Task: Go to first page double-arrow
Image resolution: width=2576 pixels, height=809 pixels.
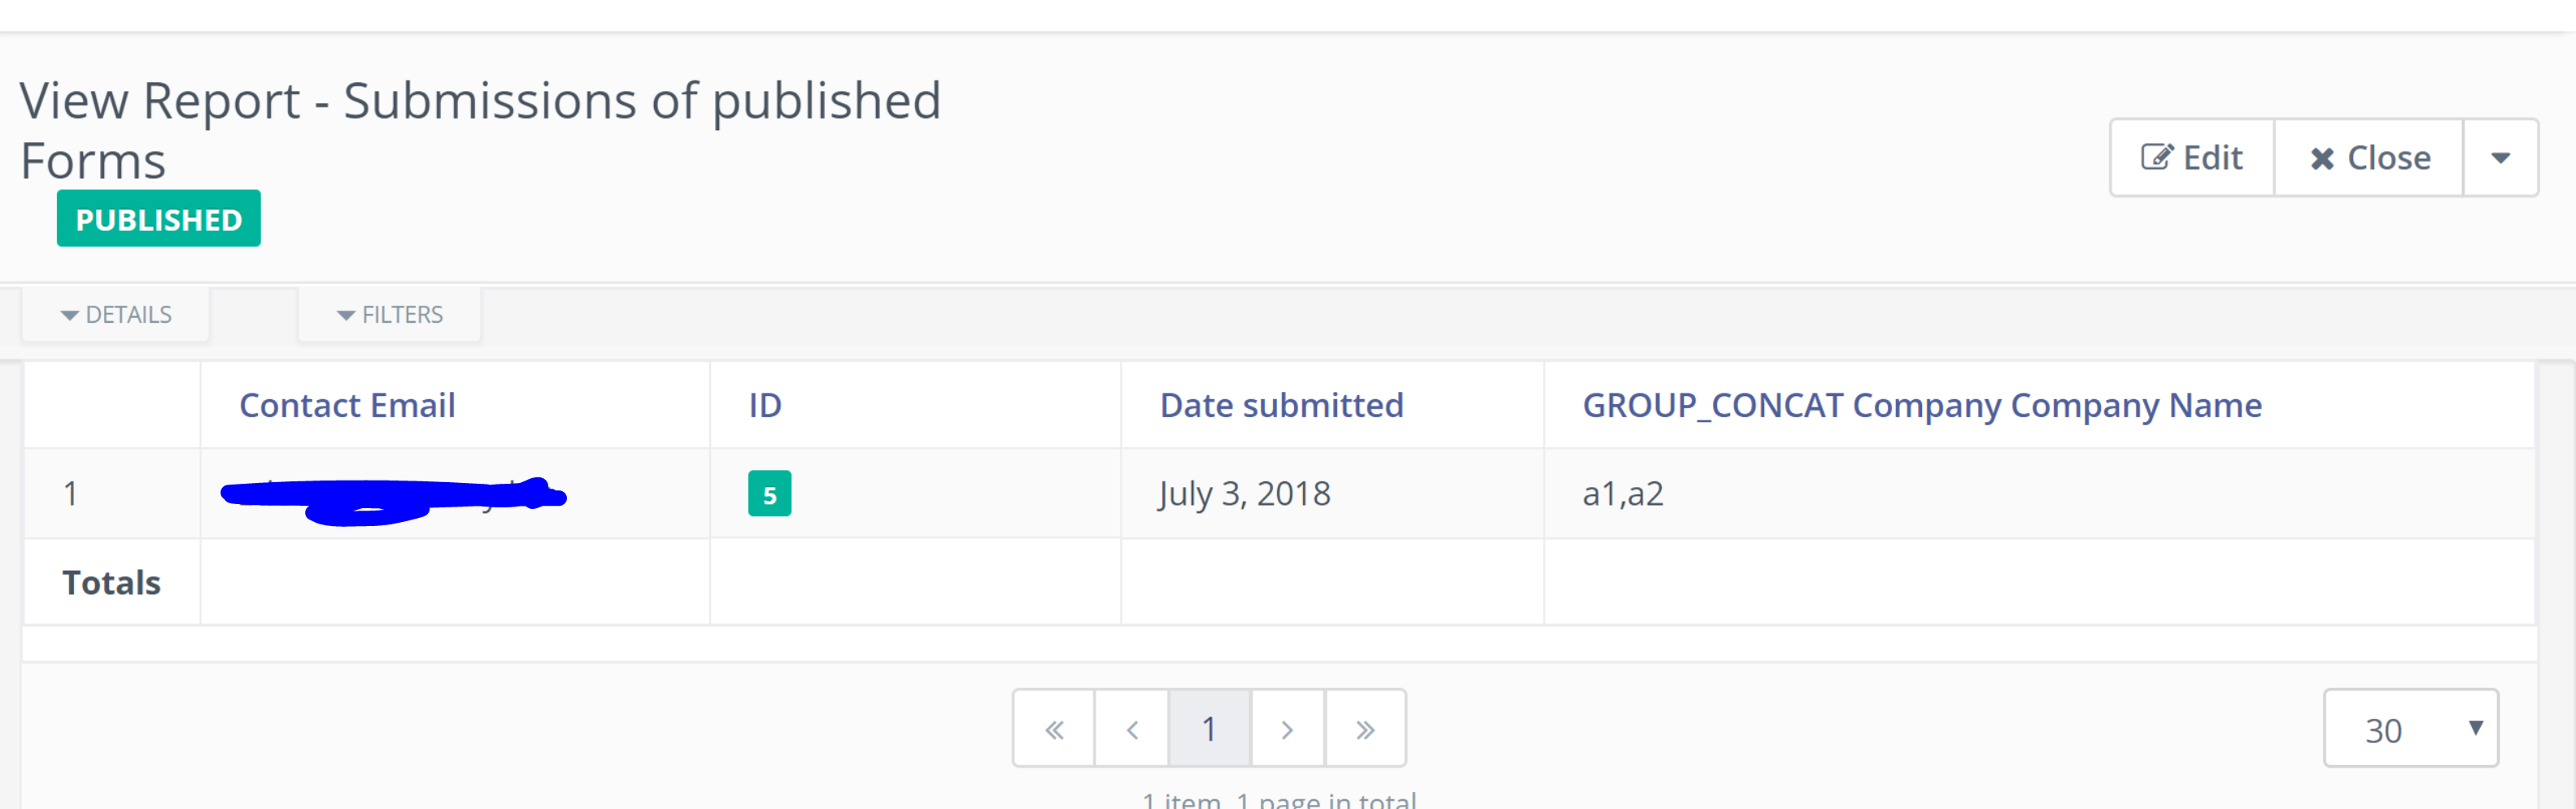Action: point(1054,729)
